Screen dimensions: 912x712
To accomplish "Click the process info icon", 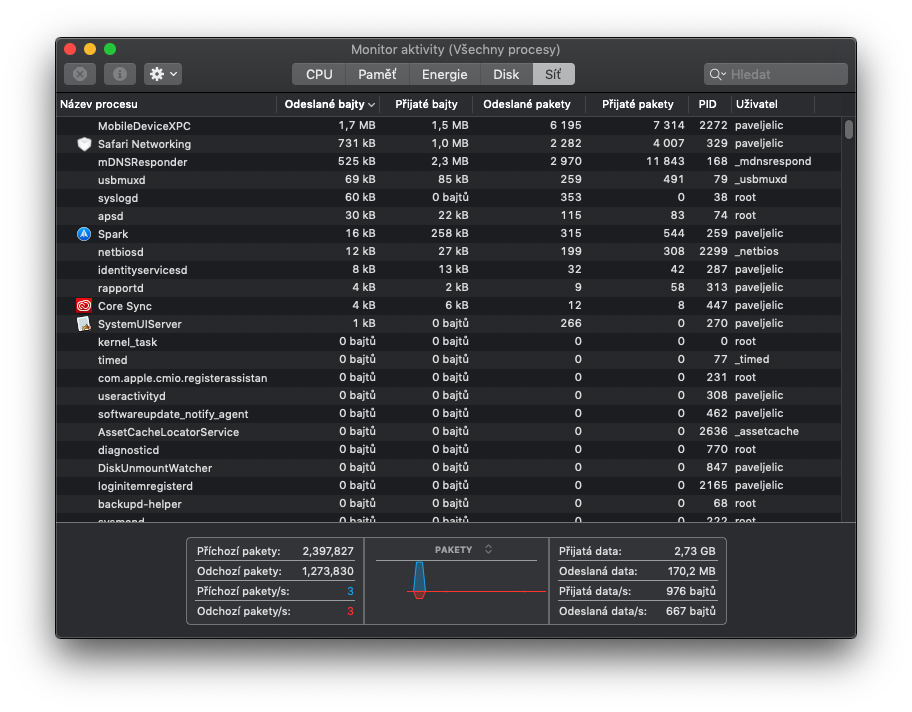I will (119, 74).
